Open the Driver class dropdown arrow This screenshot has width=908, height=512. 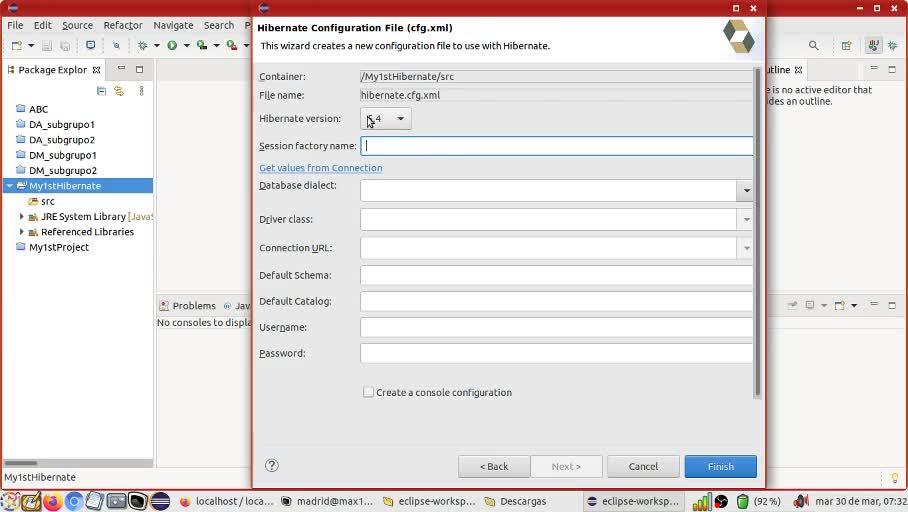click(746, 220)
